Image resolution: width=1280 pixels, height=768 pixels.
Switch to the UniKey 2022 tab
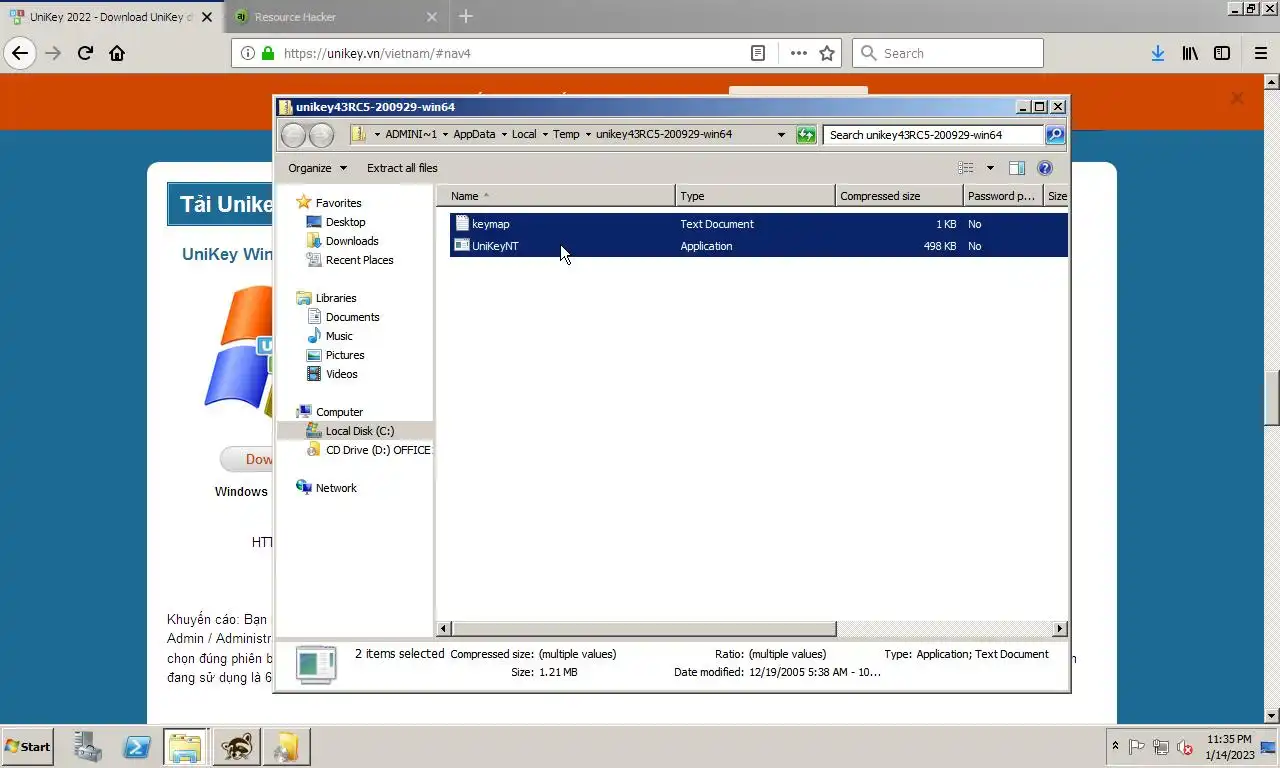(110, 17)
